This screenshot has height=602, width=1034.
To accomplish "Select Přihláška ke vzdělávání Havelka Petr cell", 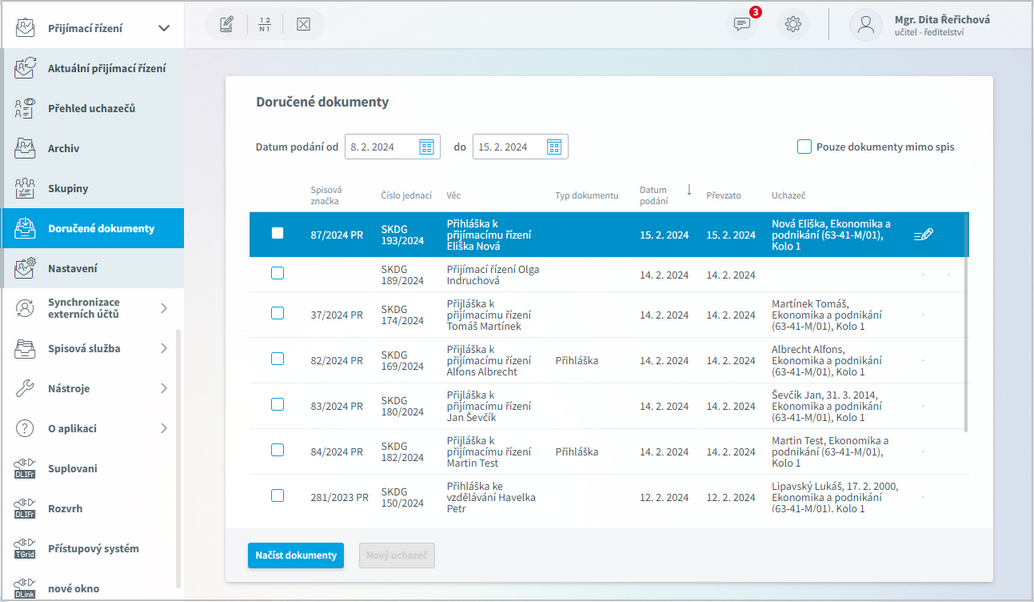I will pyautogui.click(x=491, y=497).
